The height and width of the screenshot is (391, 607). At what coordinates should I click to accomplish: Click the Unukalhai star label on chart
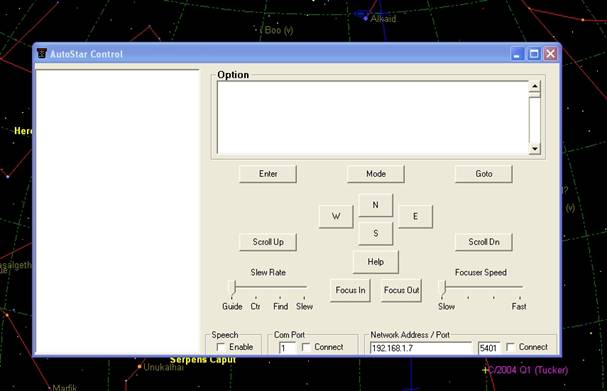(x=163, y=367)
